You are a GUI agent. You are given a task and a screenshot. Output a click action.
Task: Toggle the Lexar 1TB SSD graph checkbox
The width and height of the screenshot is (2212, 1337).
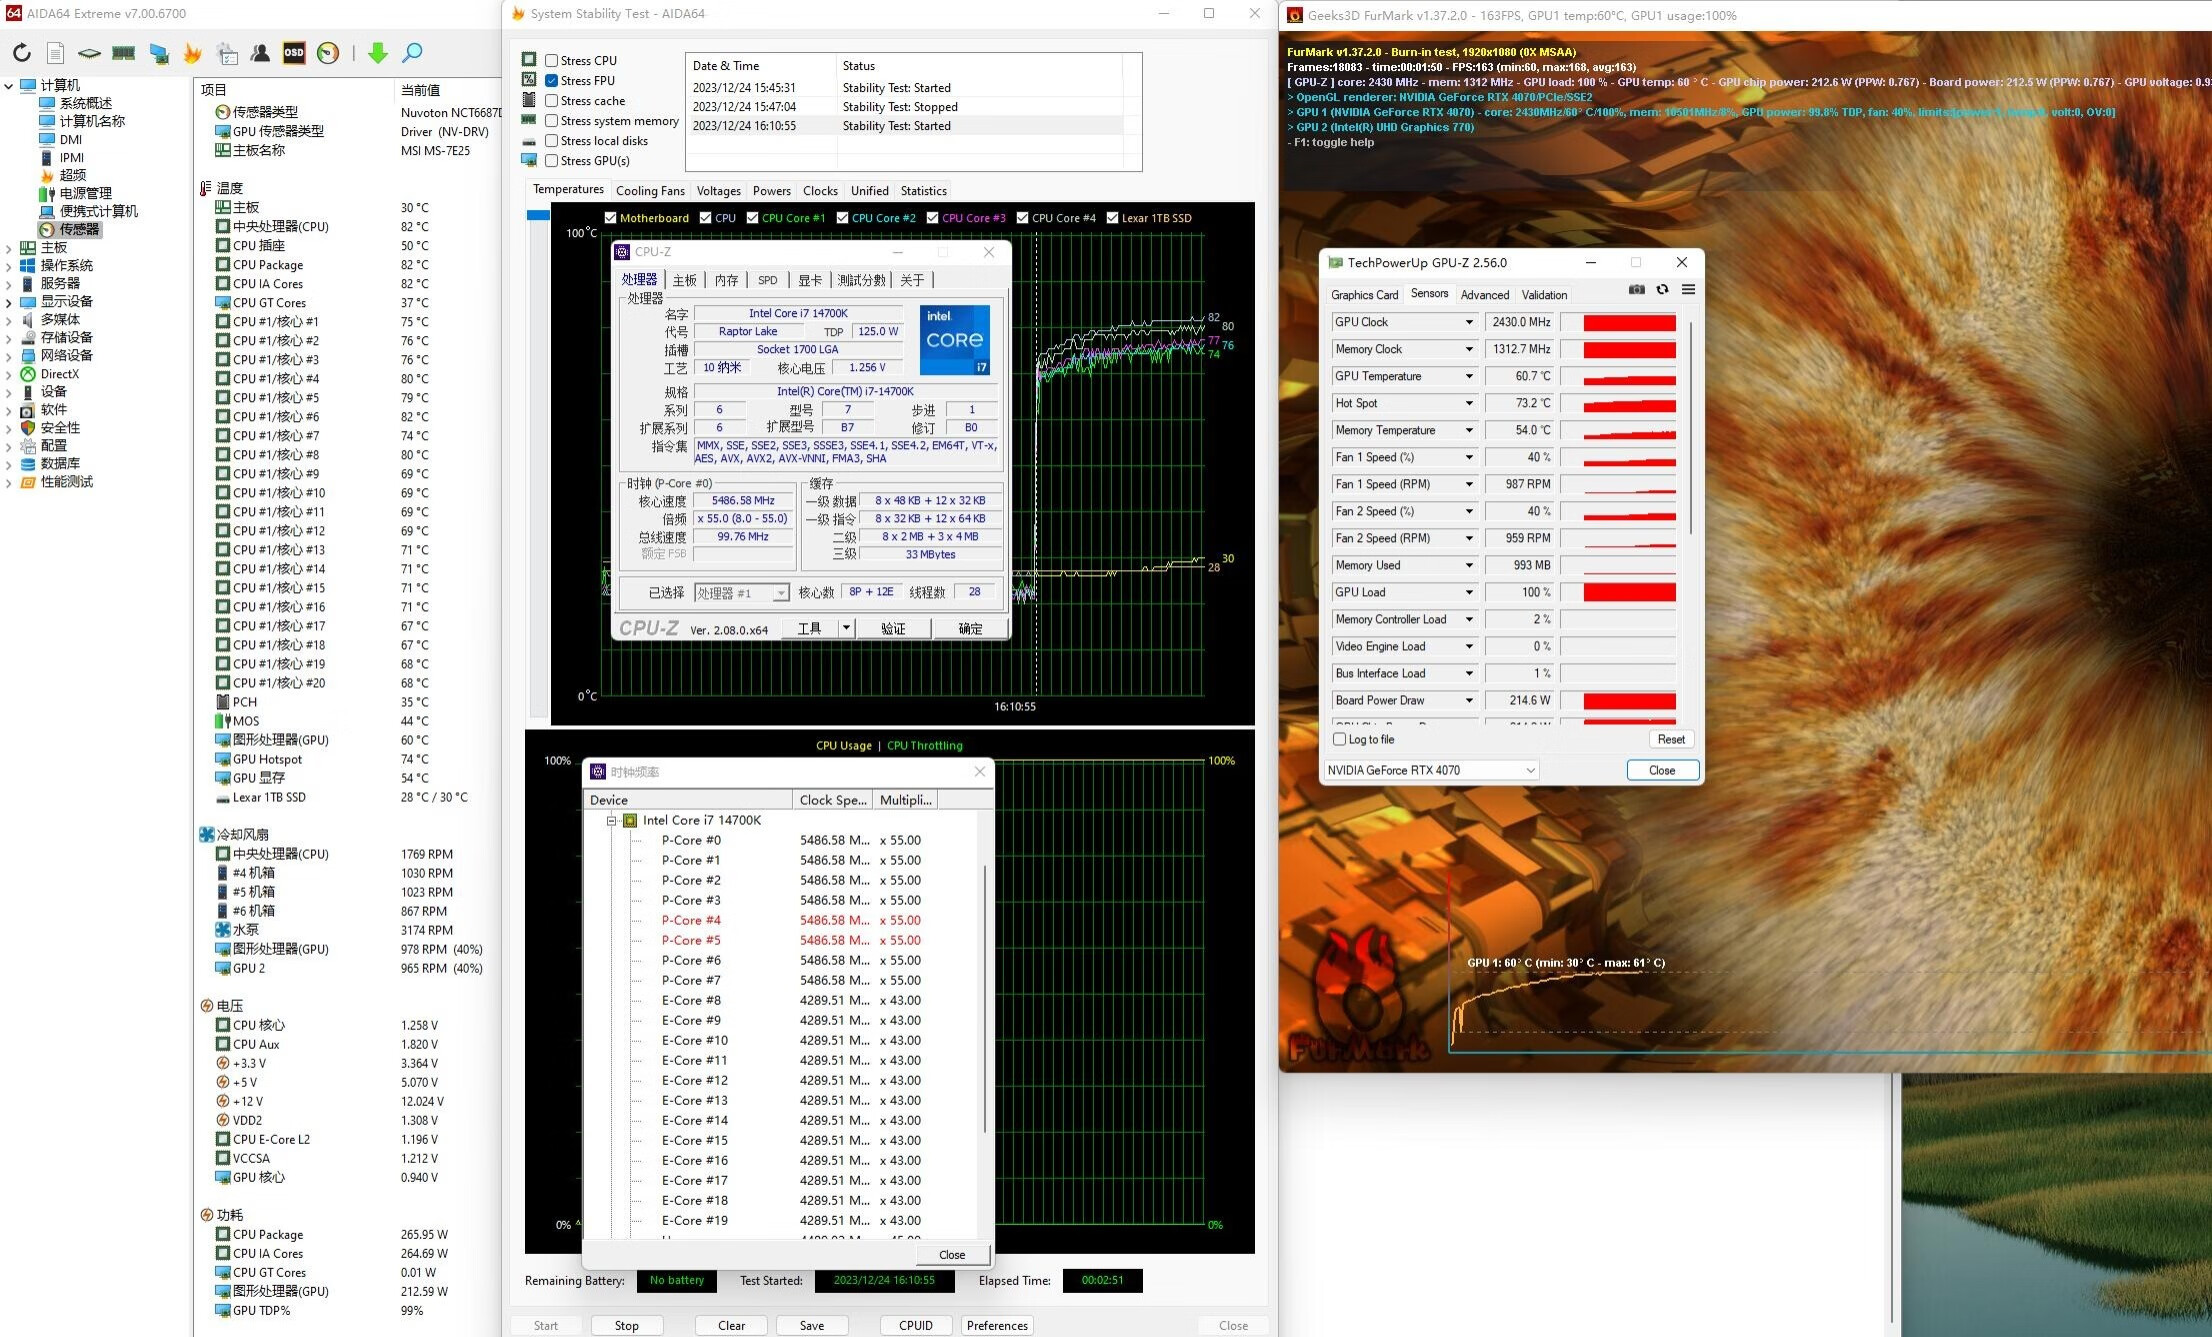click(1112, 218)
